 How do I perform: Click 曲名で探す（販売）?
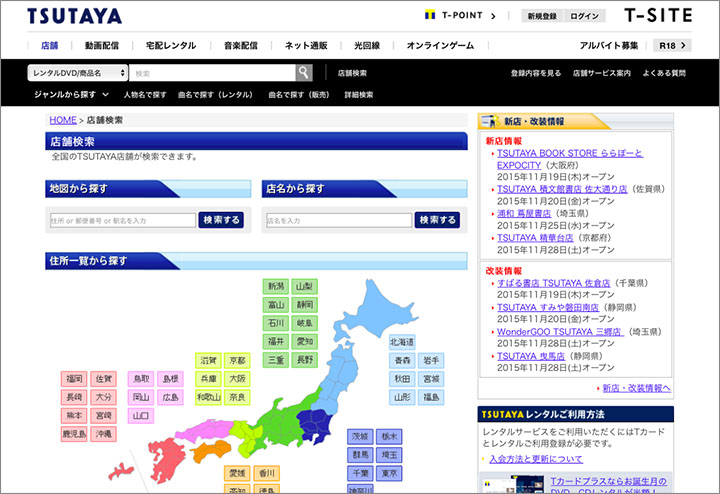click(299, 95)
